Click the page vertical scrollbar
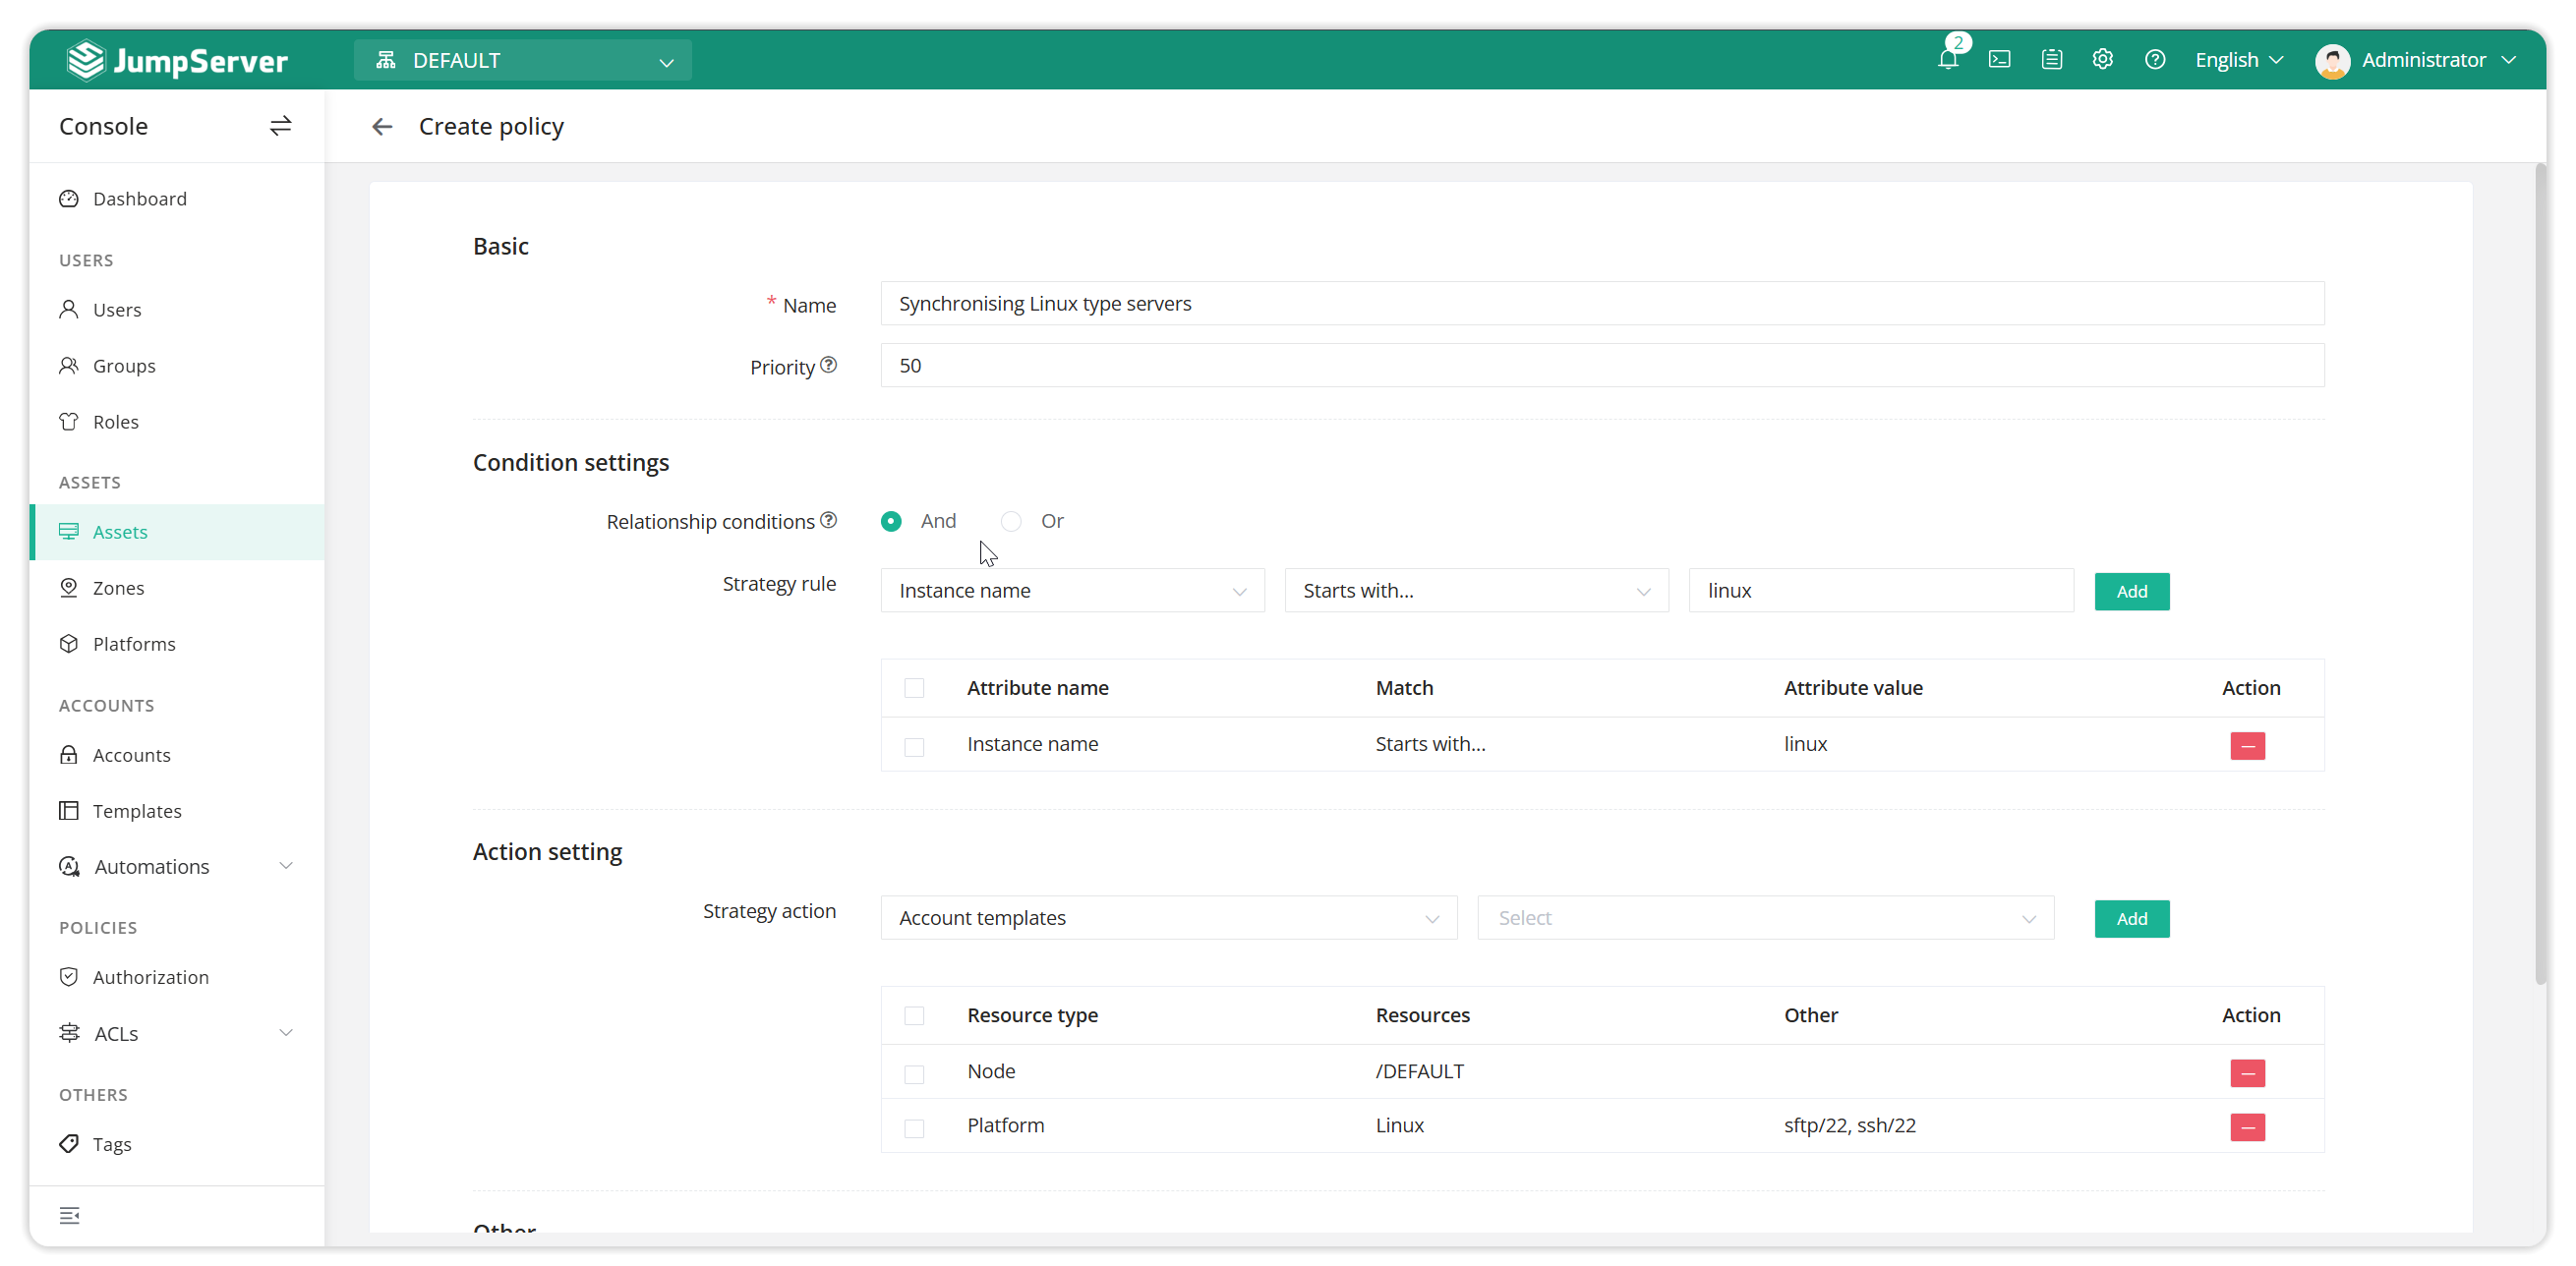This screenshot has width=2576, height=1266. (x=2539, y=575)
